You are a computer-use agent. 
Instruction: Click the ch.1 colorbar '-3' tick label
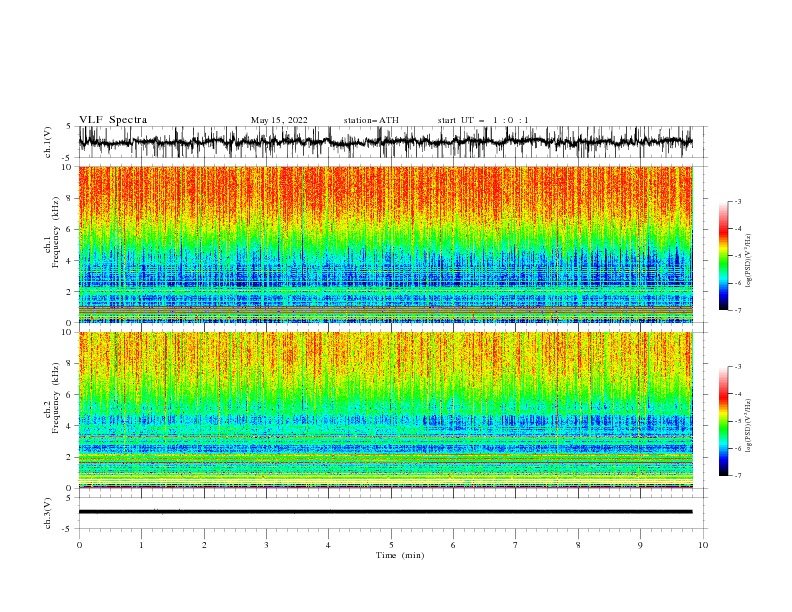737,201
